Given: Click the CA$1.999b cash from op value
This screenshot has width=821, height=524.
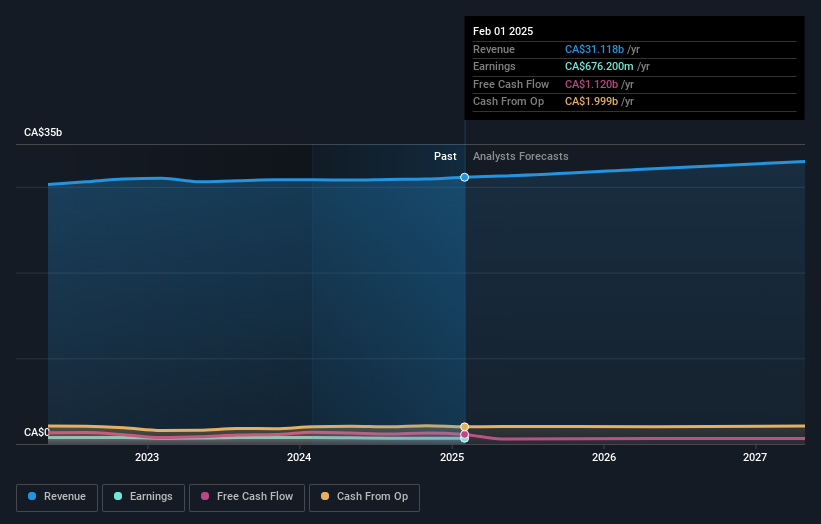Looking at the screenshot, I should click(x=591, y=102).
